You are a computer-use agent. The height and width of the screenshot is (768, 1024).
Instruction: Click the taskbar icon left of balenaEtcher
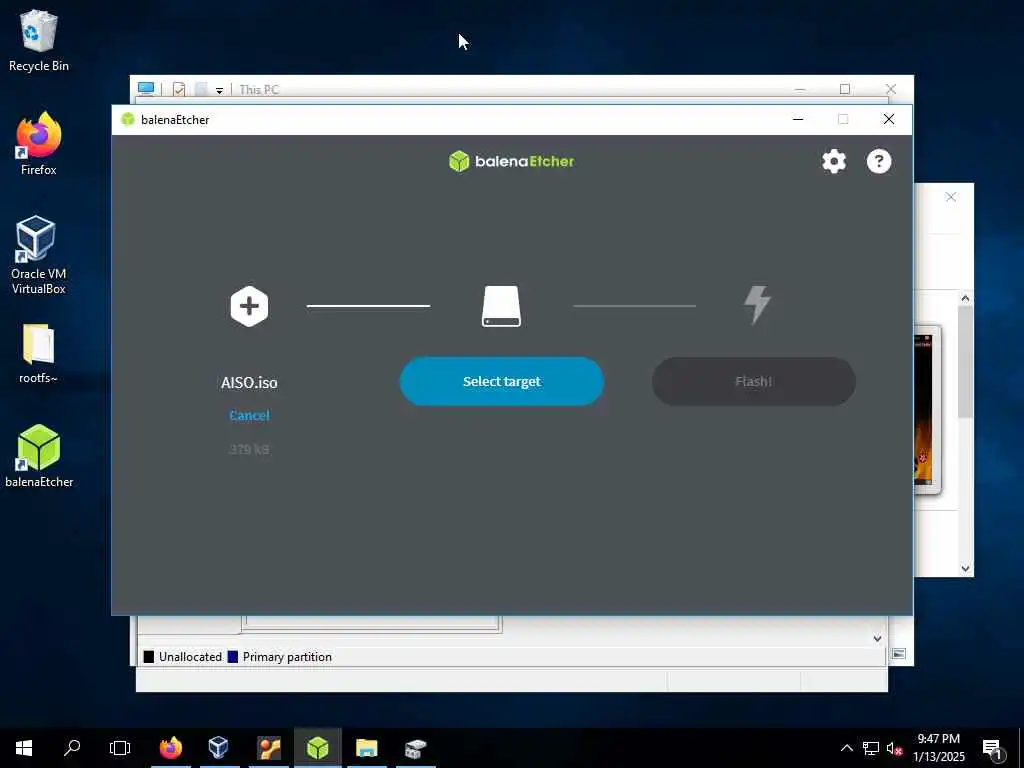click(268, 748)
